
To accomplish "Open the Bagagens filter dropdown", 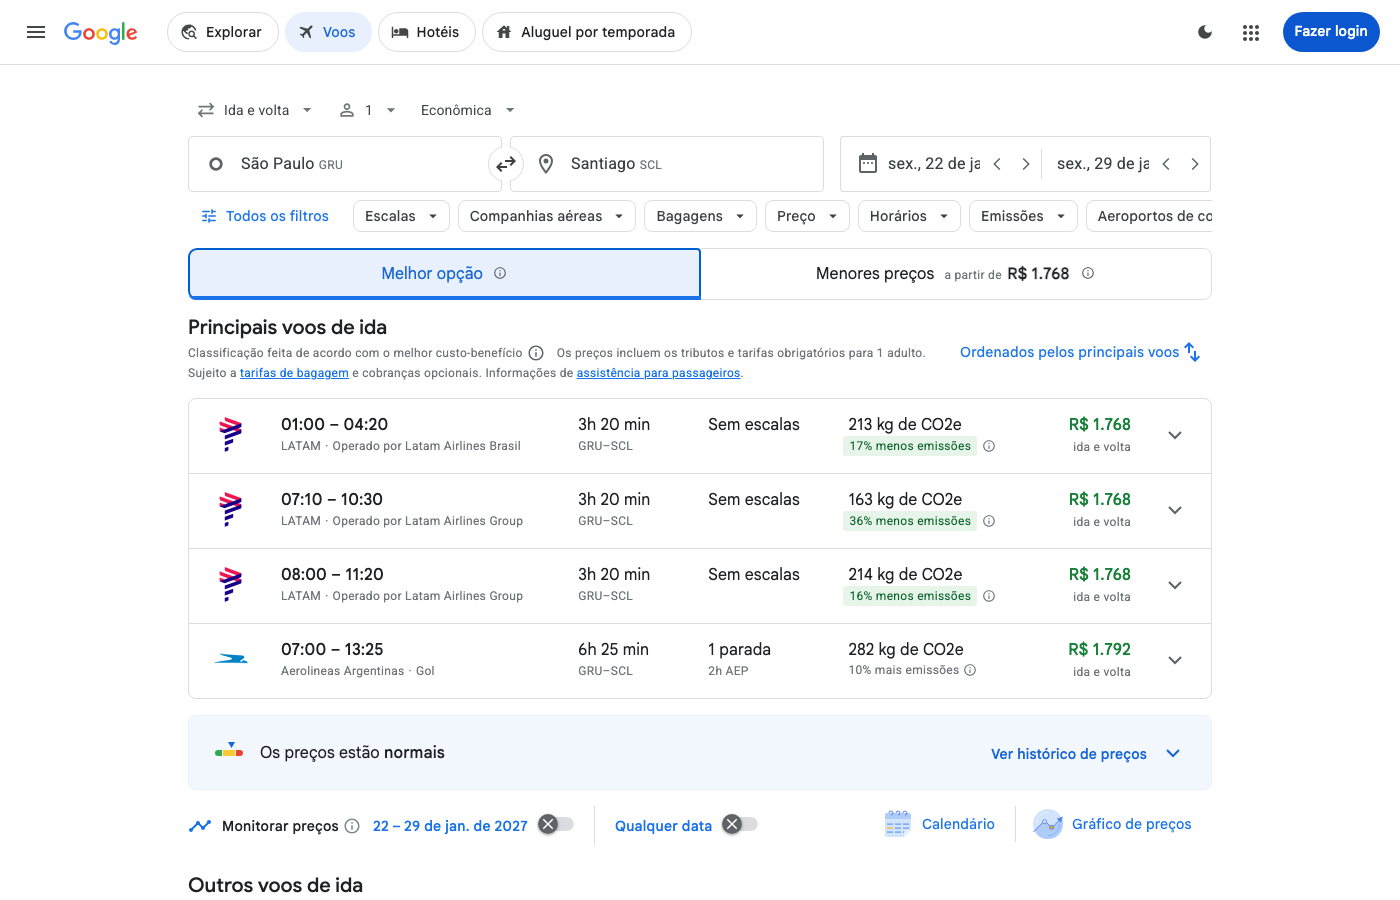I will point(700,216).
